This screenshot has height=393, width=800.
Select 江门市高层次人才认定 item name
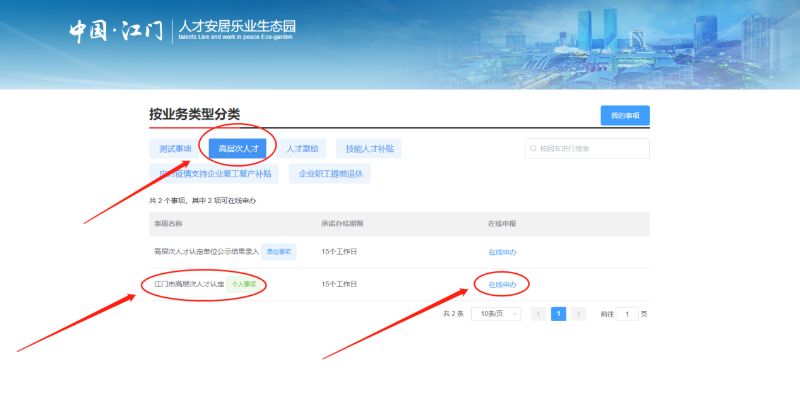click(189, 284)
